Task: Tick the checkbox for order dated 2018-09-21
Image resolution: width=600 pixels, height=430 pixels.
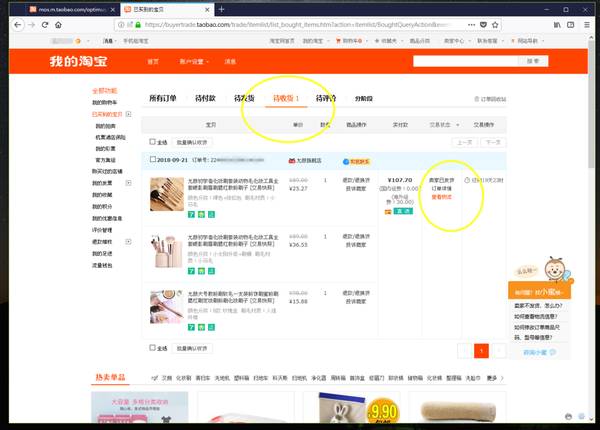Action: click(x=153, y=160)
